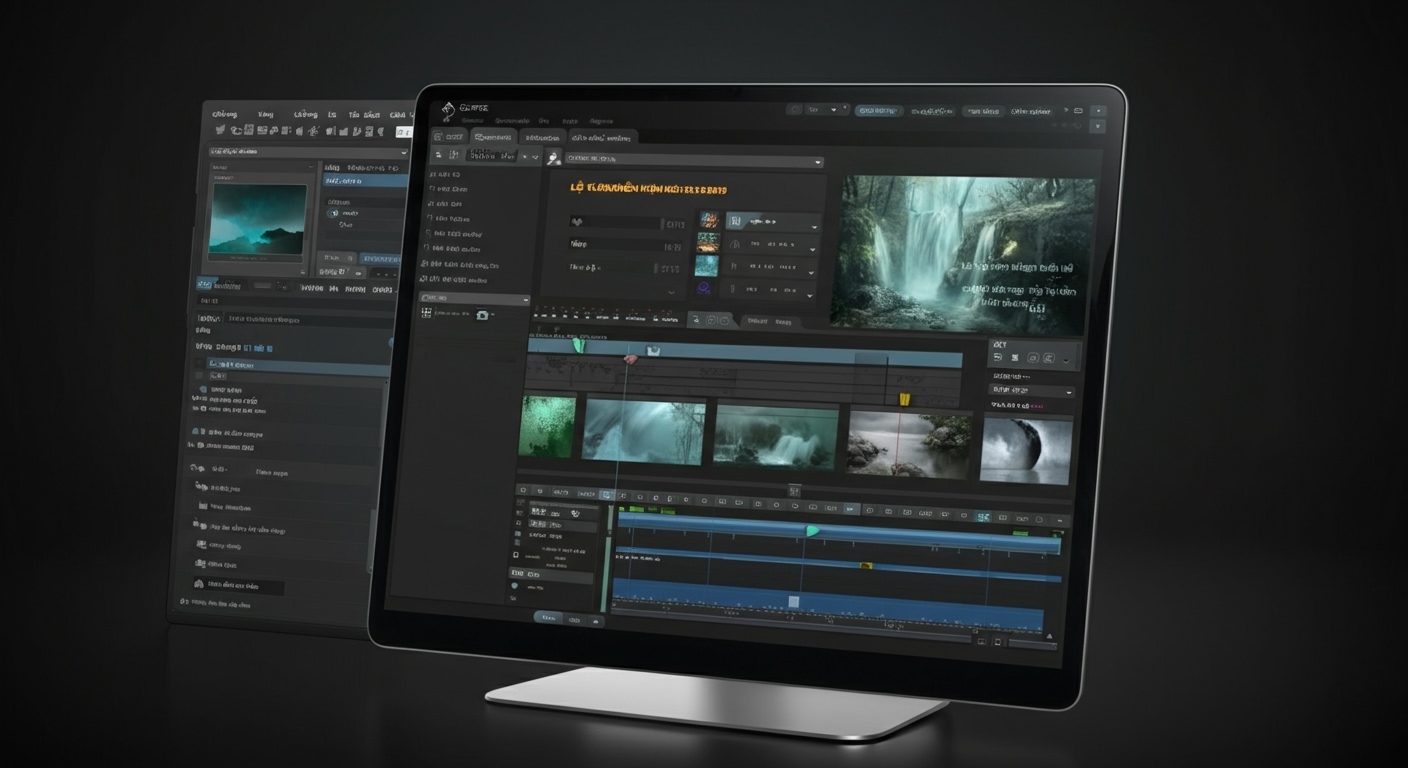Viewport: 1408px width, 768px height.
Task: Toggle the track lock icon in the timeline header
Action: (x=516, y=556)
